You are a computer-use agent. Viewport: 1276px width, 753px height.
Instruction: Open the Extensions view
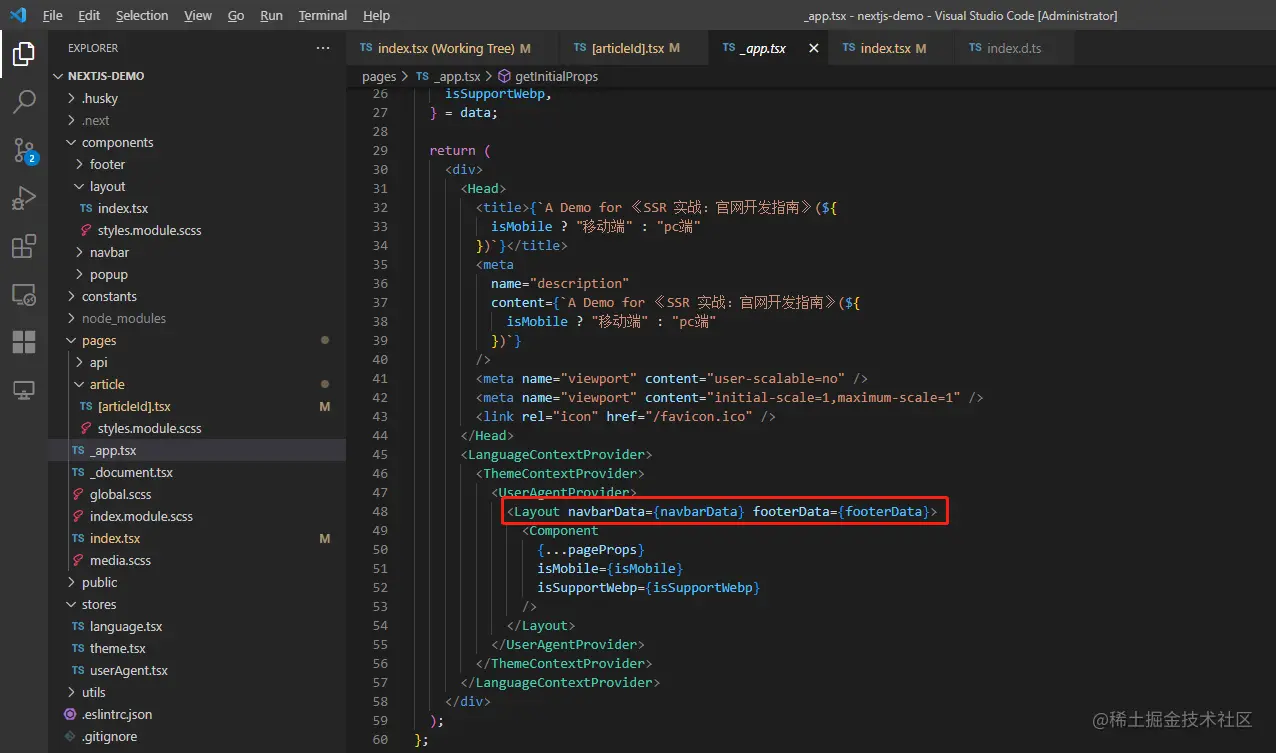pos(24,246)
